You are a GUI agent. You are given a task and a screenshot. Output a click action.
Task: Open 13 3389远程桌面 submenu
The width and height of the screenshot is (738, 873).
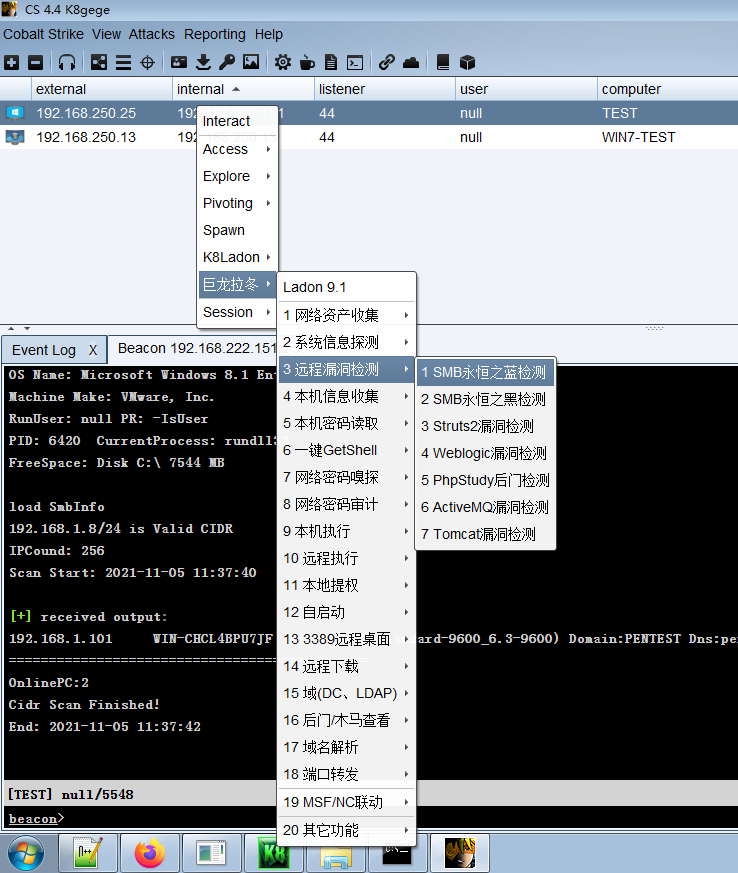[x=346, y=639]
